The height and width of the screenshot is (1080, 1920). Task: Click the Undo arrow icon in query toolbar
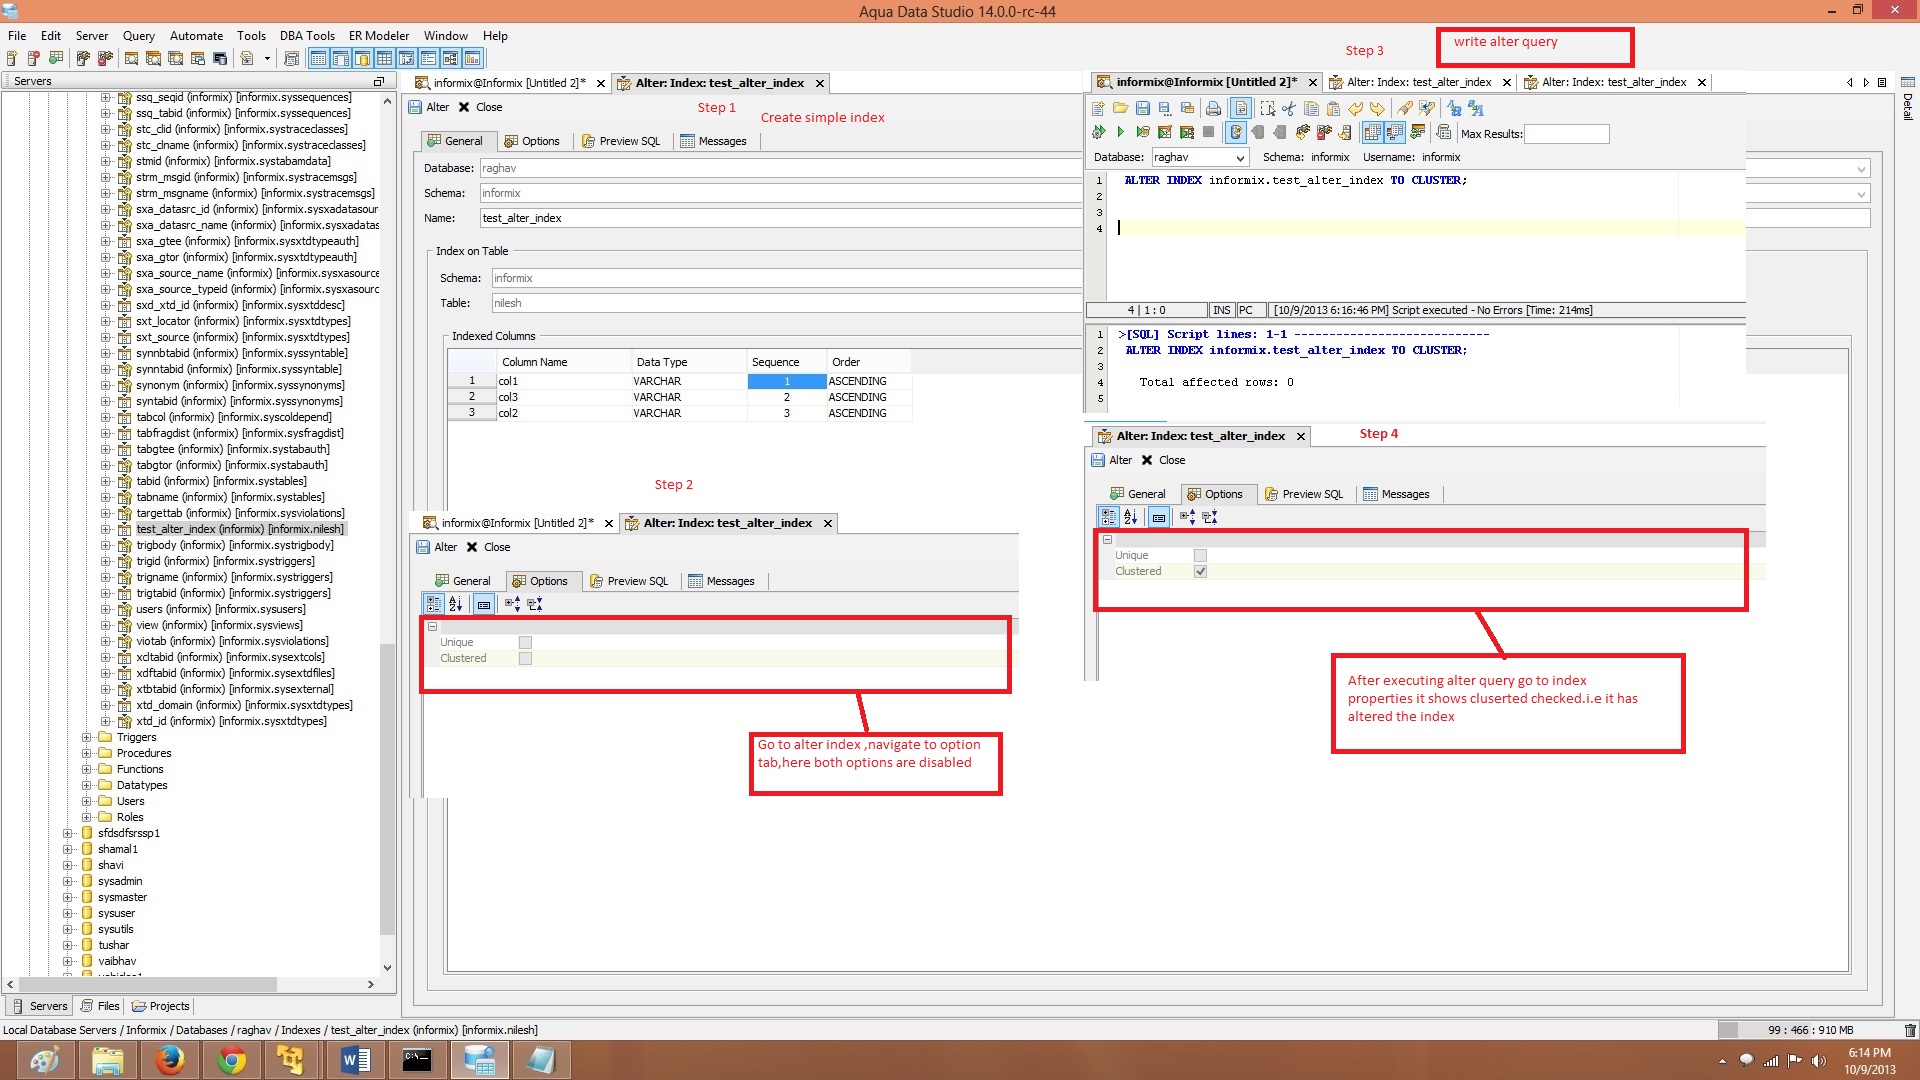pos(1355,108)
